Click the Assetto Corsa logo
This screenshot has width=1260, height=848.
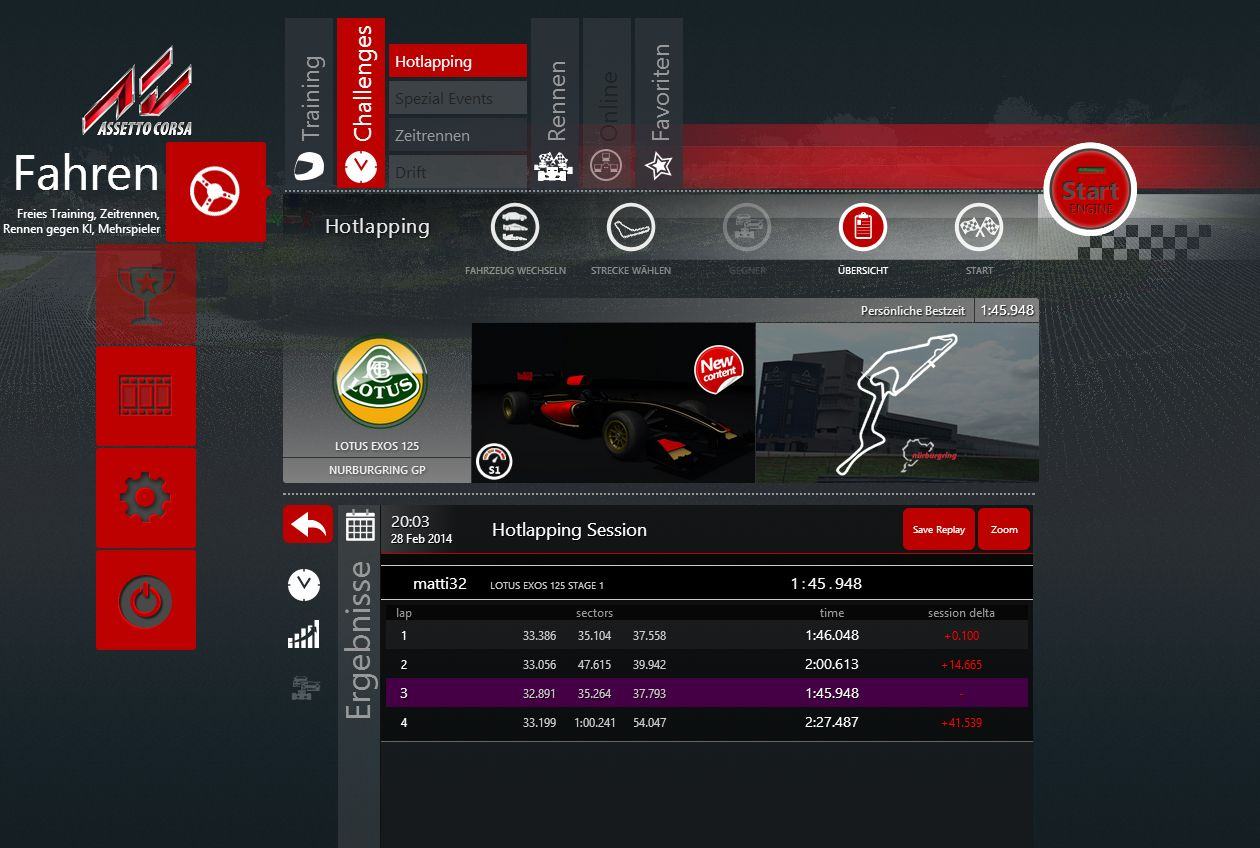[x=137, y=92]
